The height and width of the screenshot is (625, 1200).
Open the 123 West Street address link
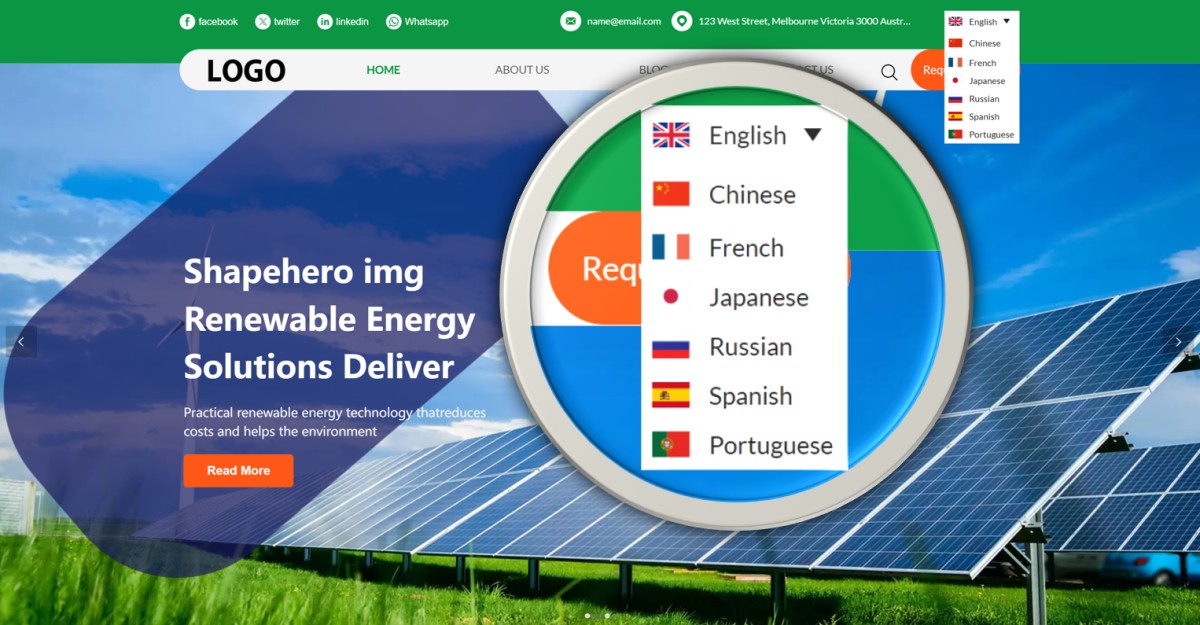(x=804, y=21)
